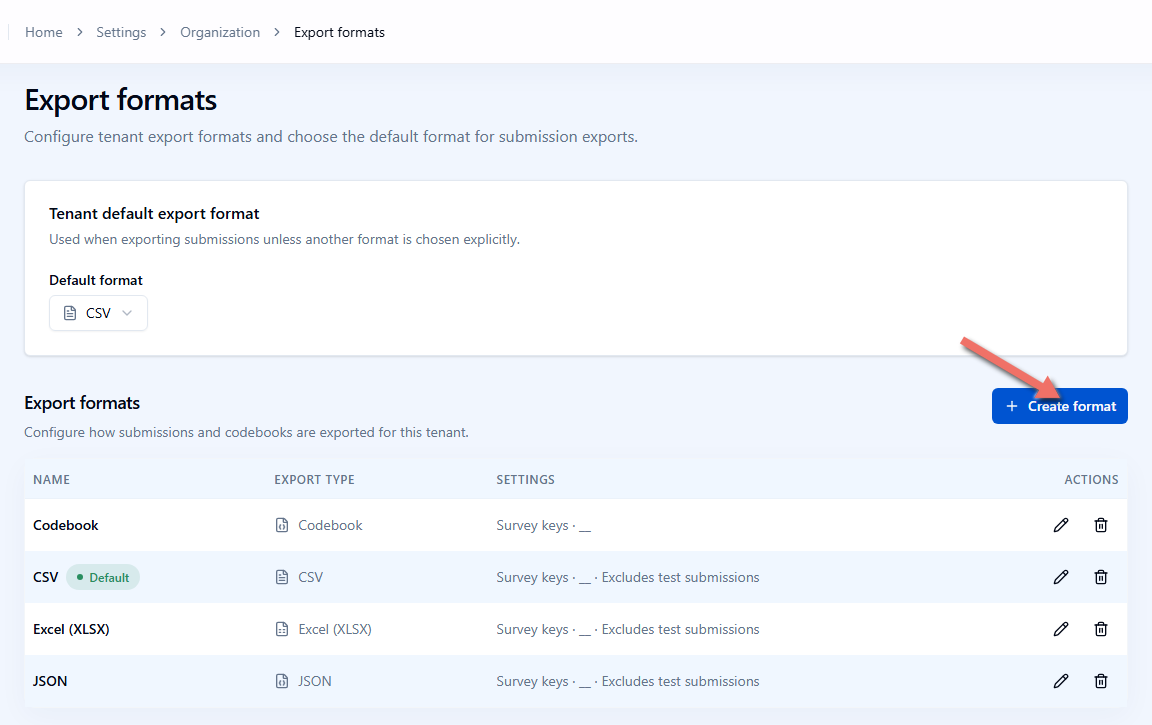Edit the Codebook export format
Screen dimensions: 1152x725
(1061, 525)
